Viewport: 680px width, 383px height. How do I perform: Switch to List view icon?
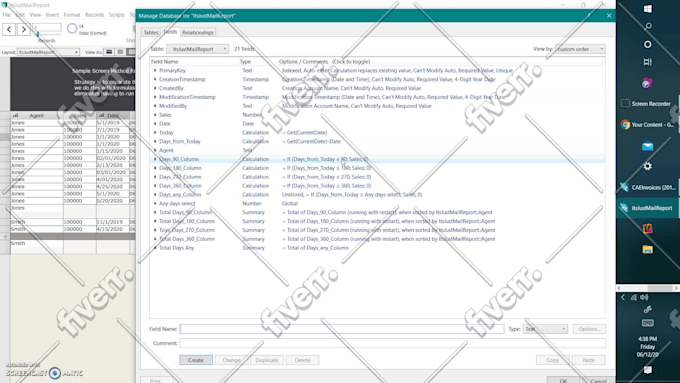coord(120,52)
